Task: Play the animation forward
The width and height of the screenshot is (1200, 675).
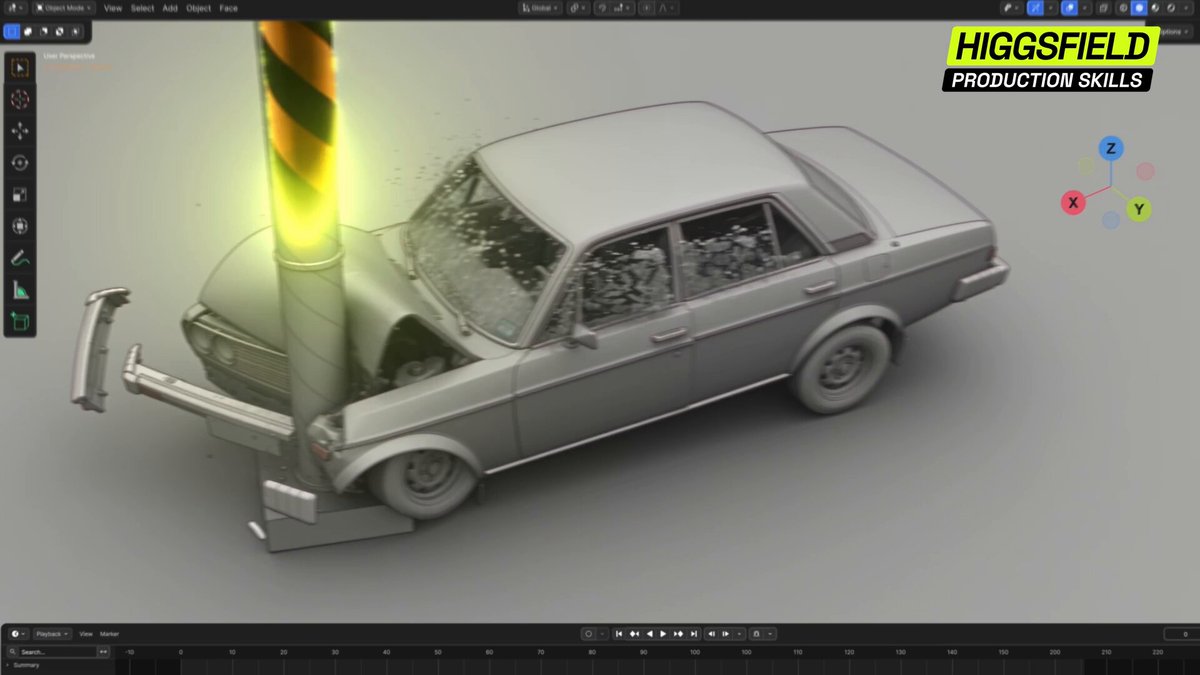Action: (663, 634)
